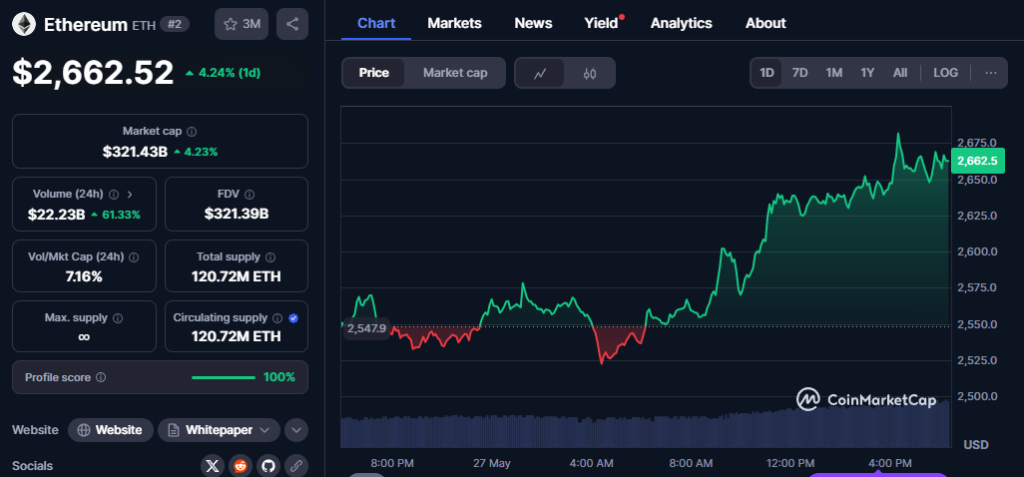Click the 27 May date axis label

[x=492, y=463]
